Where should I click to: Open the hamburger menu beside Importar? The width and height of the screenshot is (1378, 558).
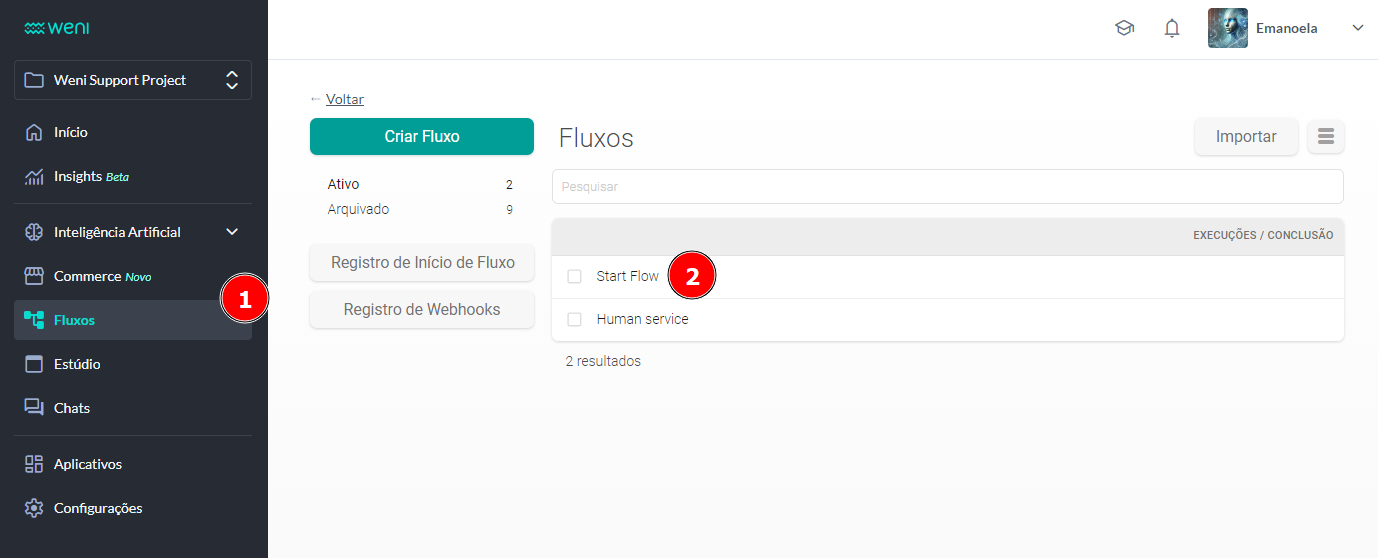tap(1326, 137)
